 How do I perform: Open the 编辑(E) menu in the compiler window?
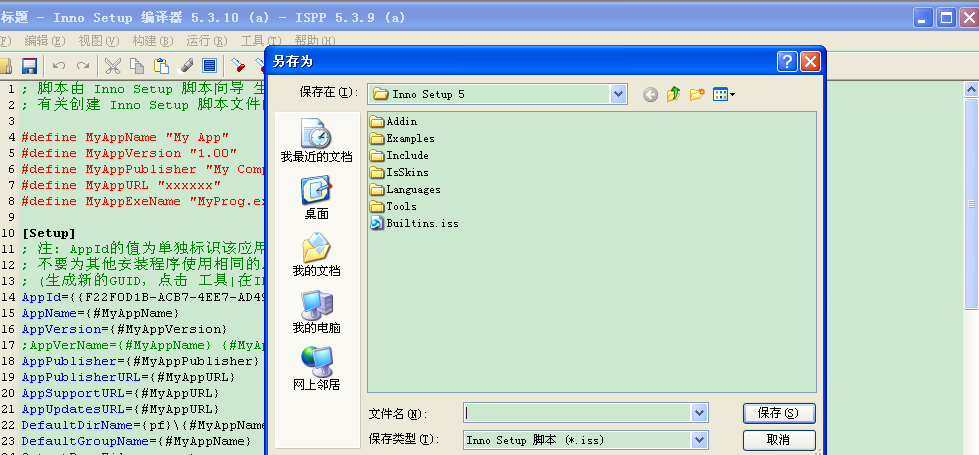(45, 41)
